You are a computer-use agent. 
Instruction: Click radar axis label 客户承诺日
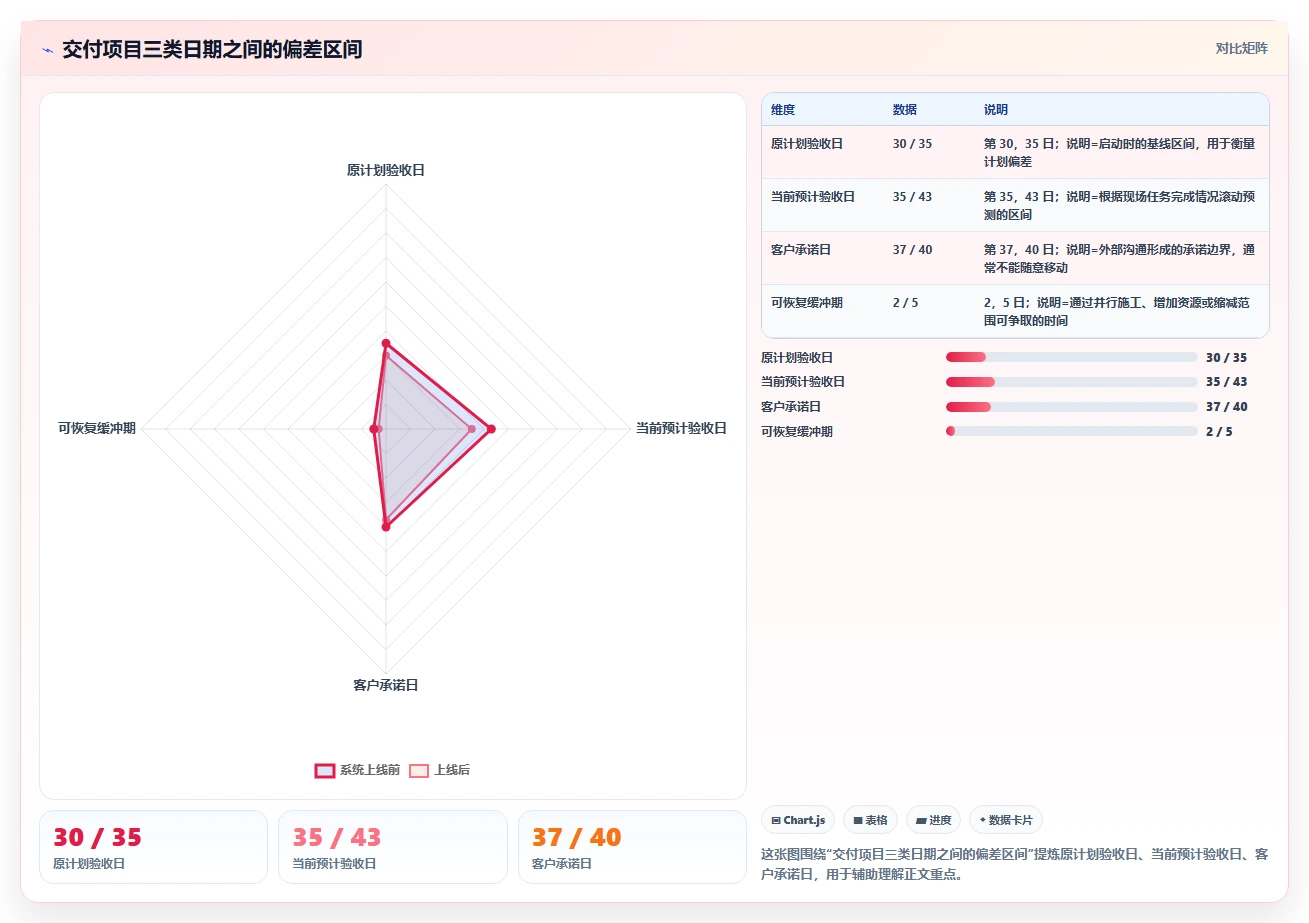(x=386, y=685)
